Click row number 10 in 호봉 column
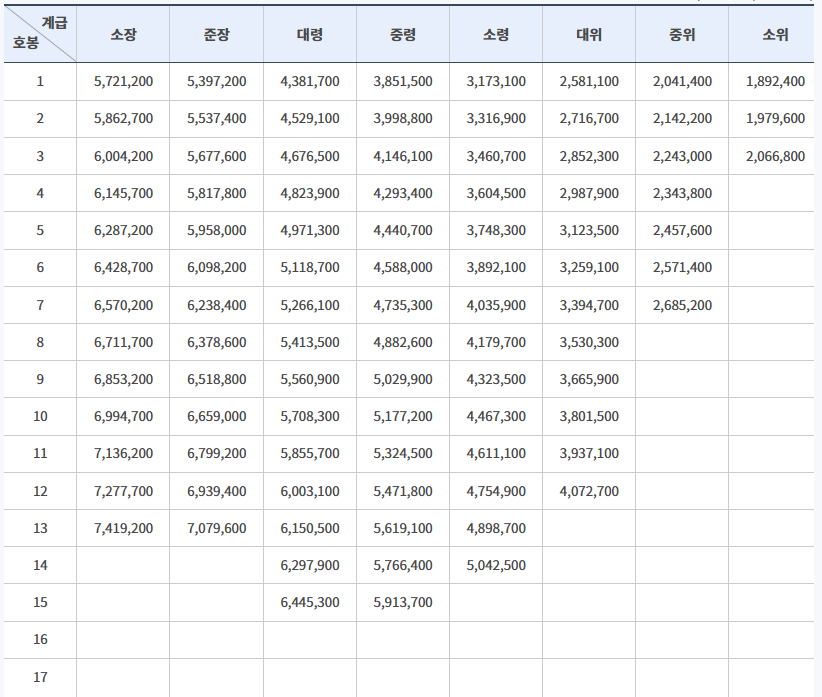The width and height of the screenshot is (822, 697). [x=40, y=417]
